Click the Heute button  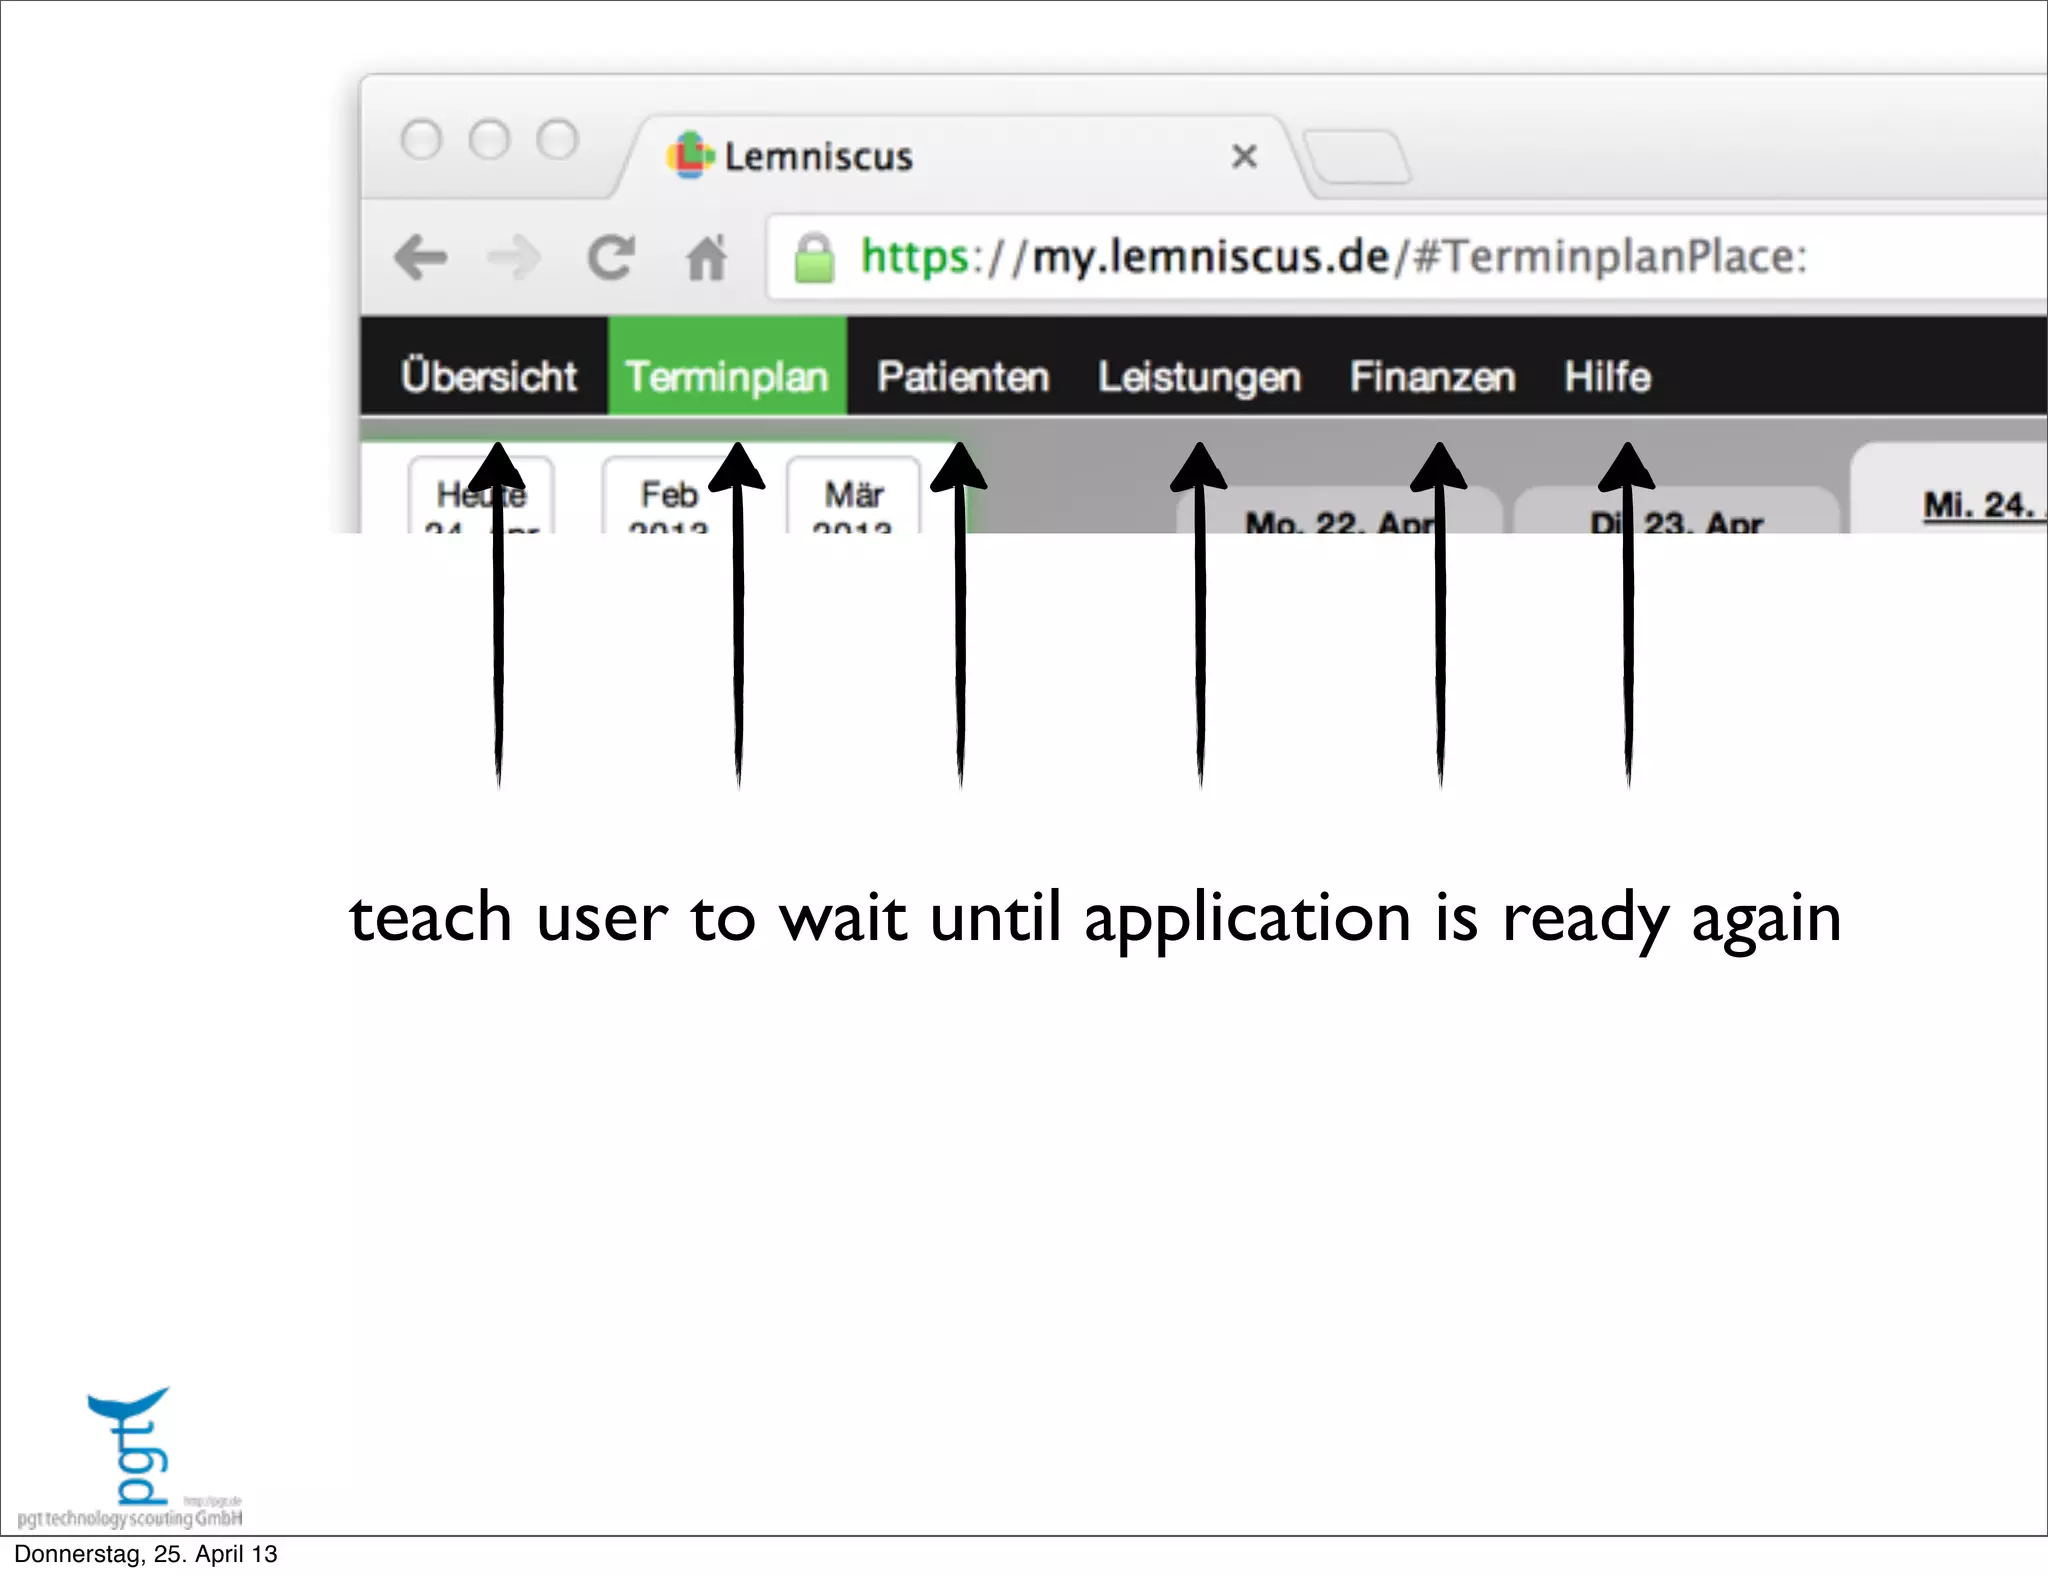point(481,496)
